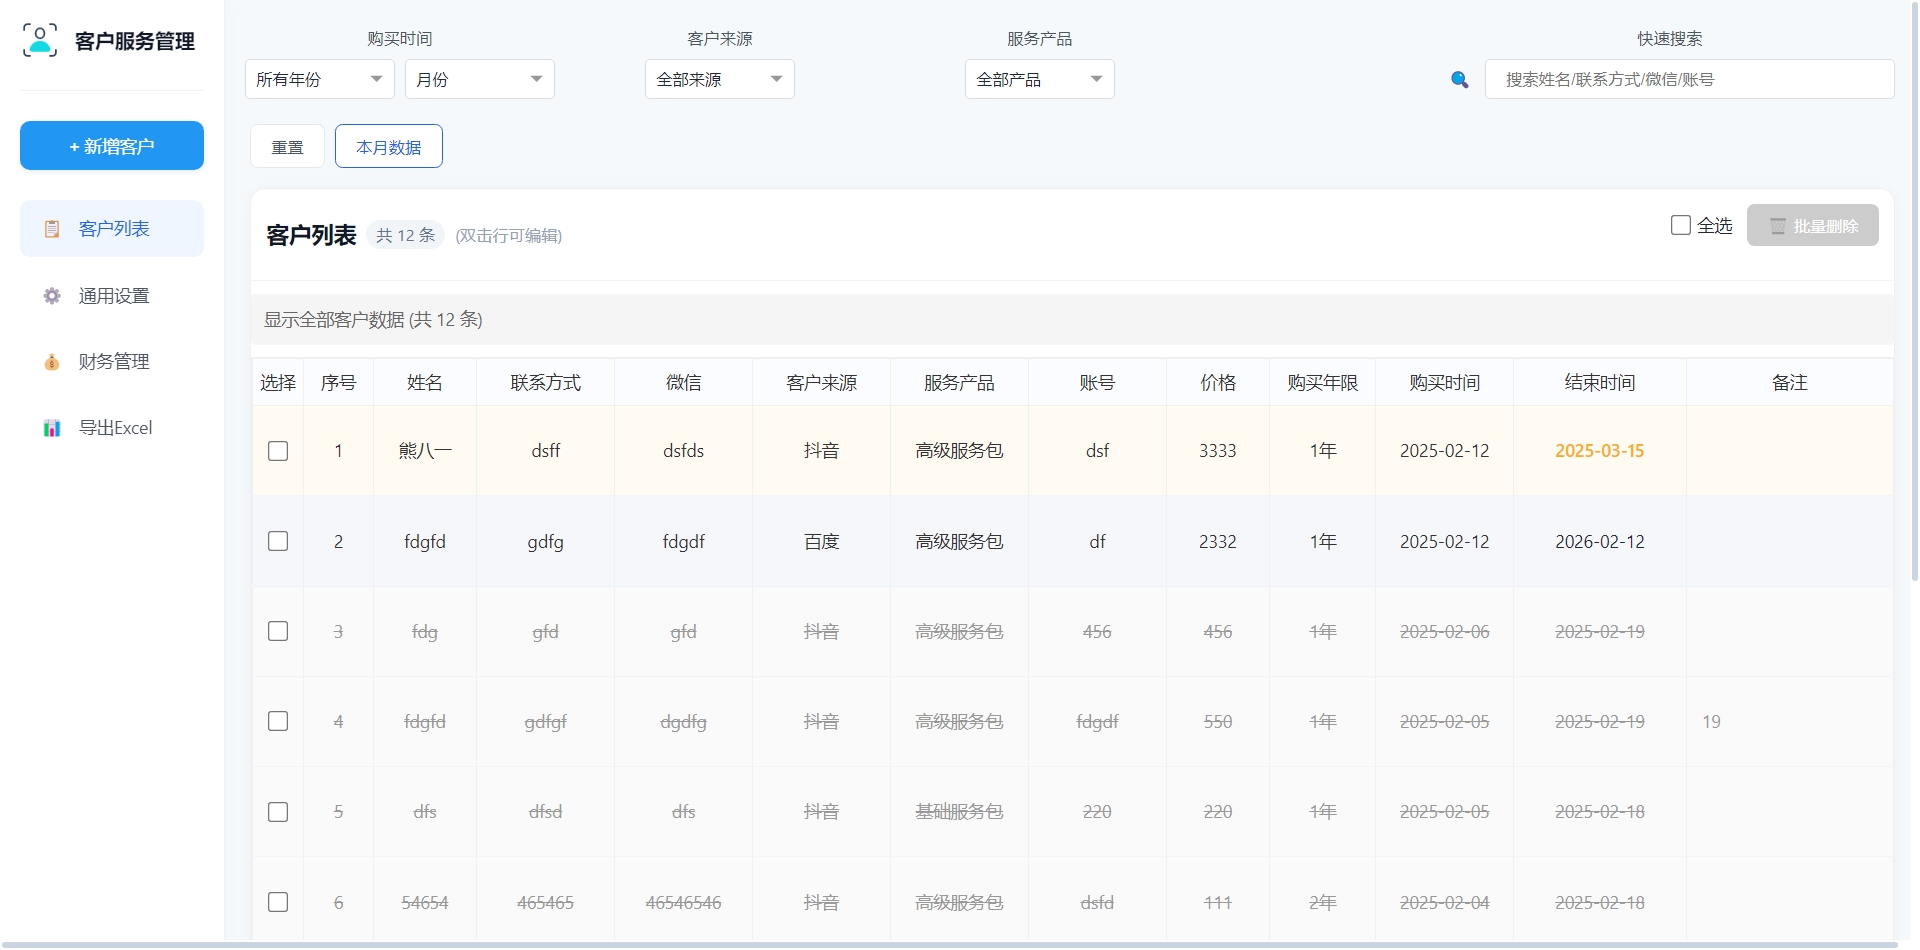
Task: Open the 全部来源 source dropdown
Action: [720, 79]
